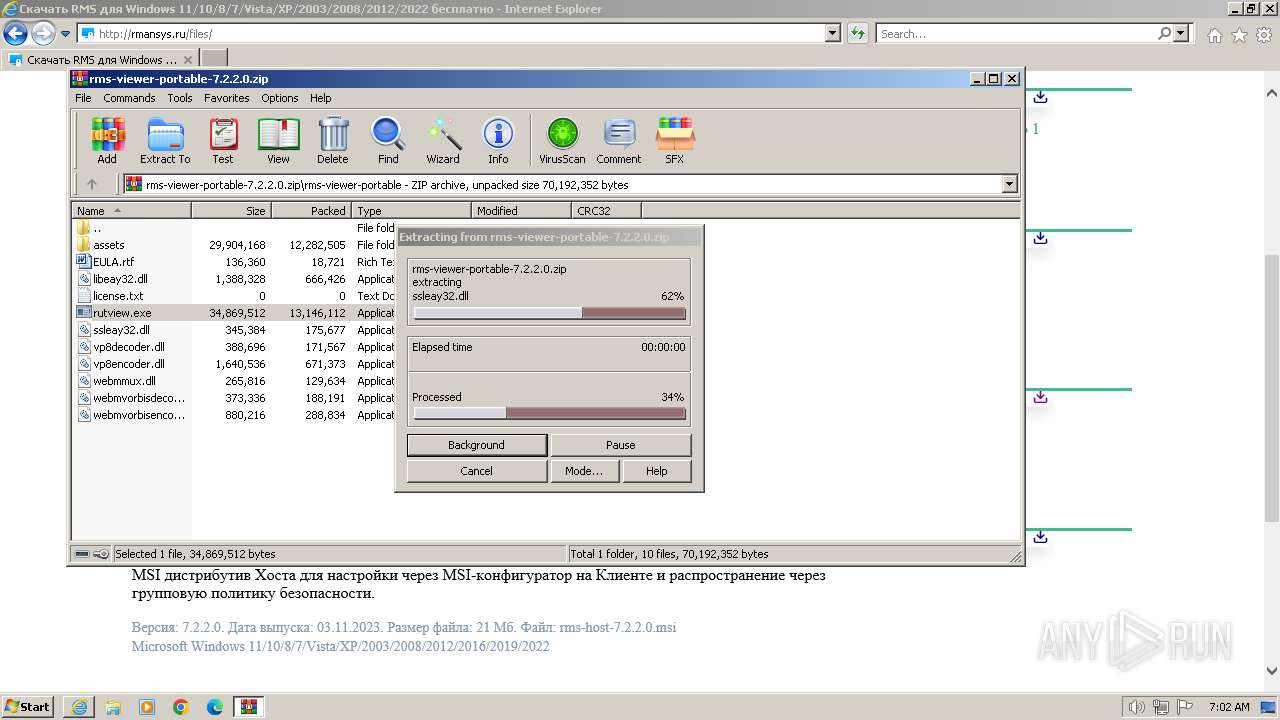The width and height of the screenshot is (1280, 720).
Task: Sort by the Packed column header
Action: pyautogui.click(x=311, y=211)
